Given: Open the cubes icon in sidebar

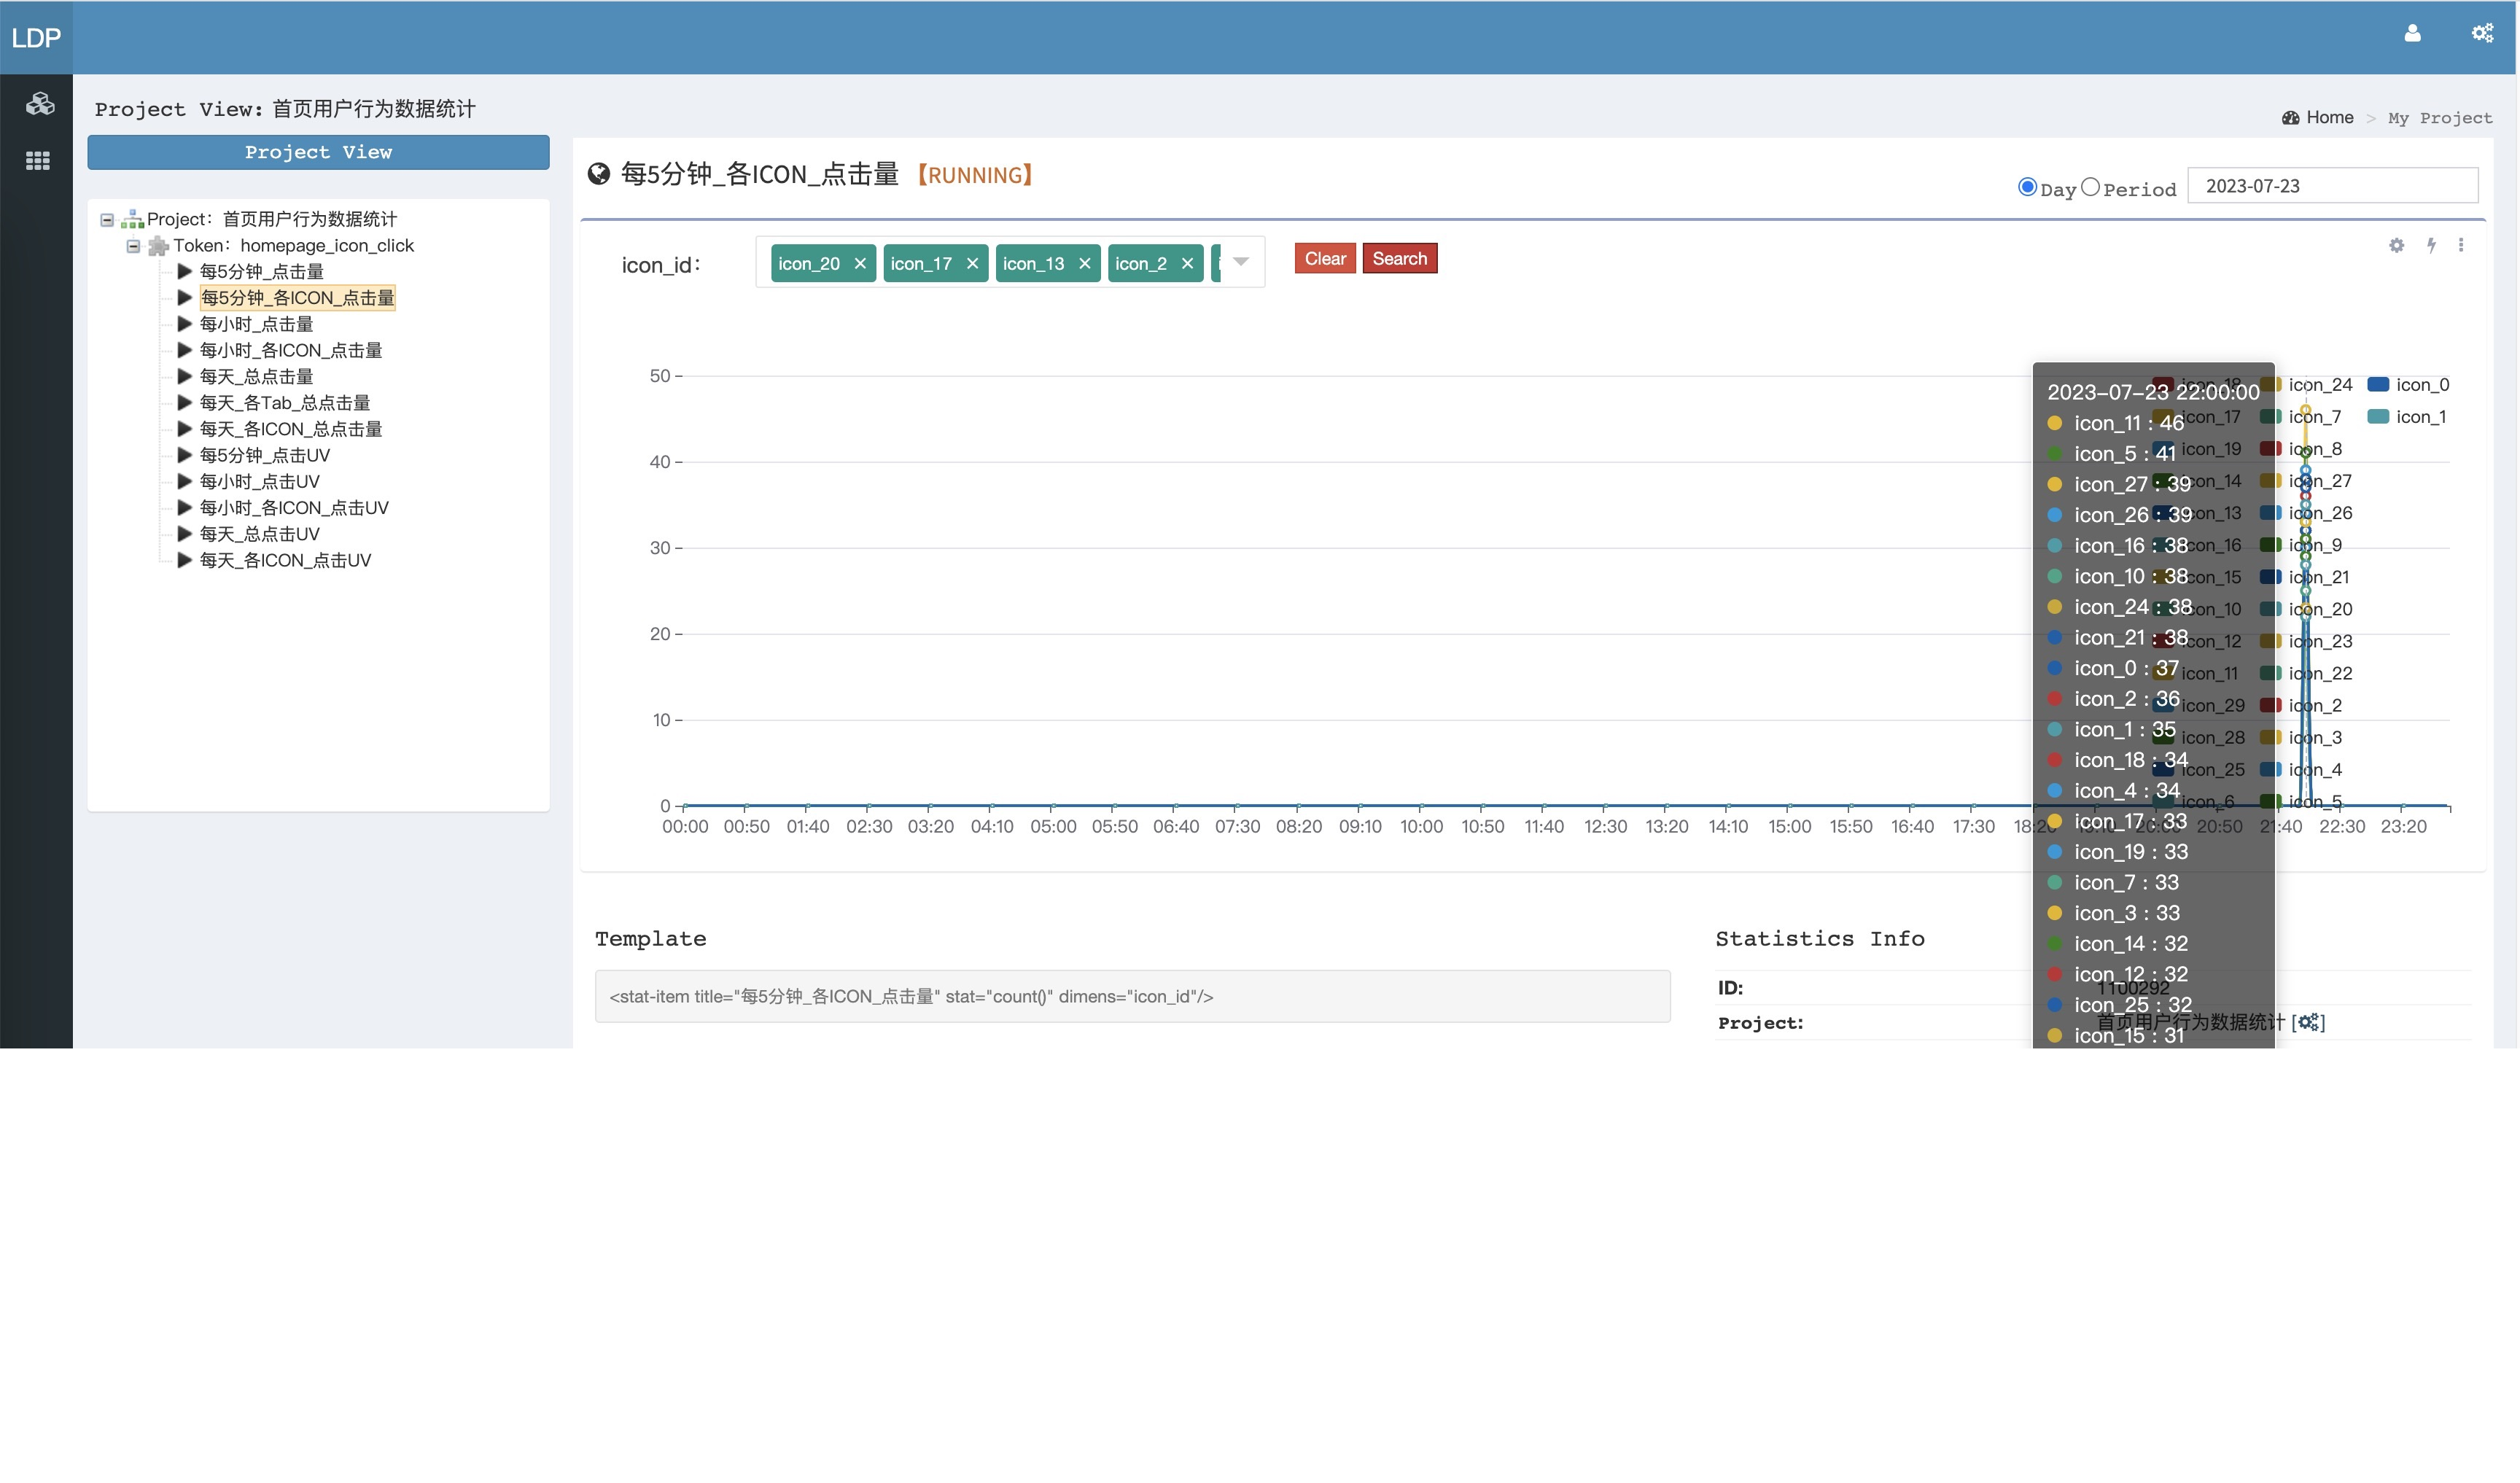Looking at the screenshot, I should point(39,104).
